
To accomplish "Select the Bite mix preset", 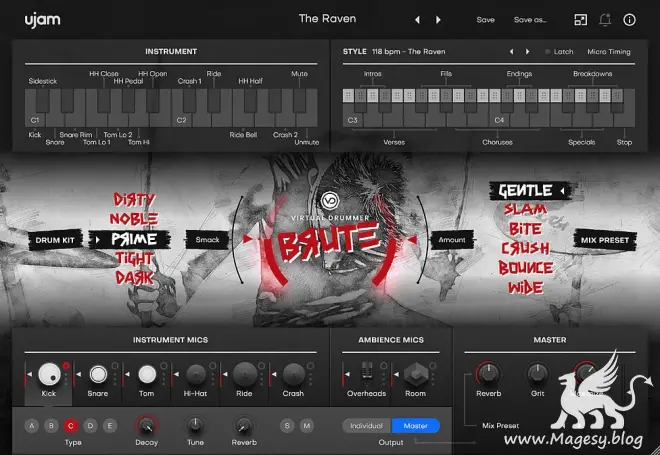I will [526, 229].
